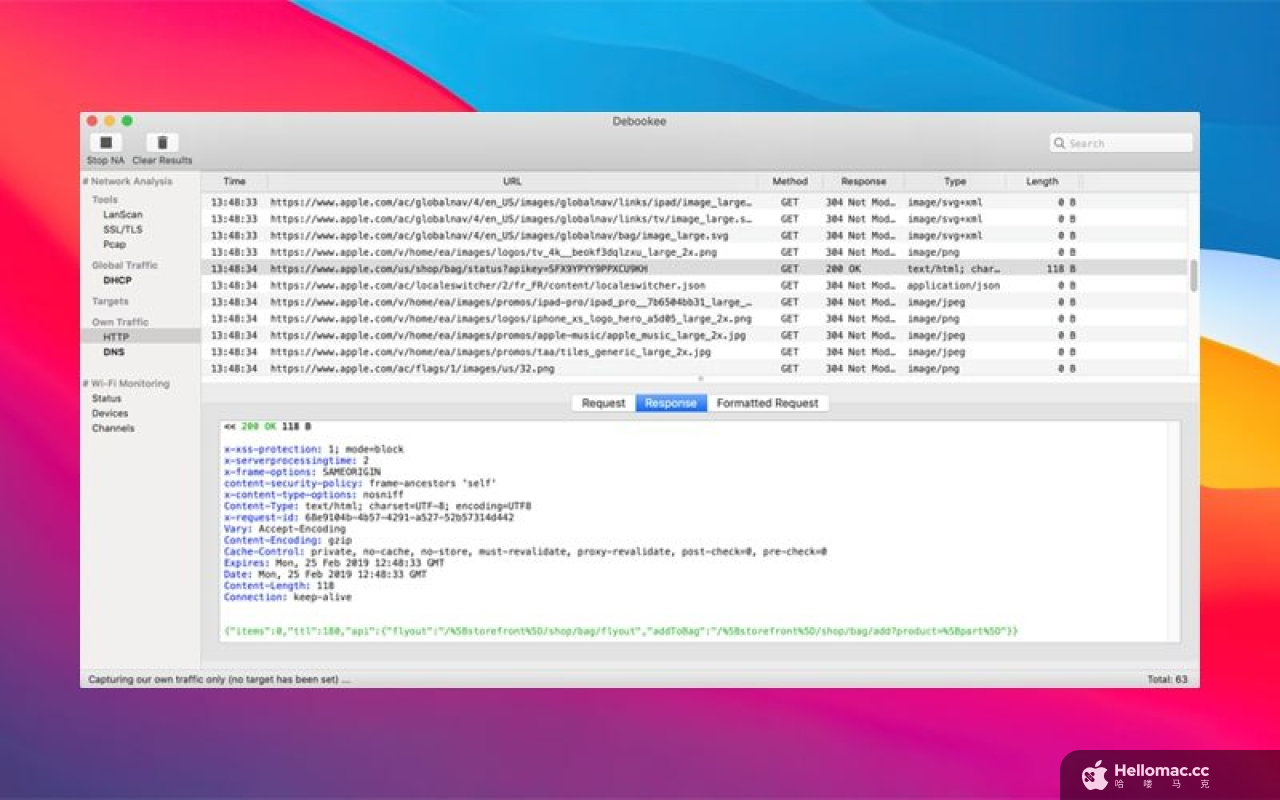Select DNS under Own Traffic
The width and height of the screenshot is (1280, 800).
click(113, 352)
